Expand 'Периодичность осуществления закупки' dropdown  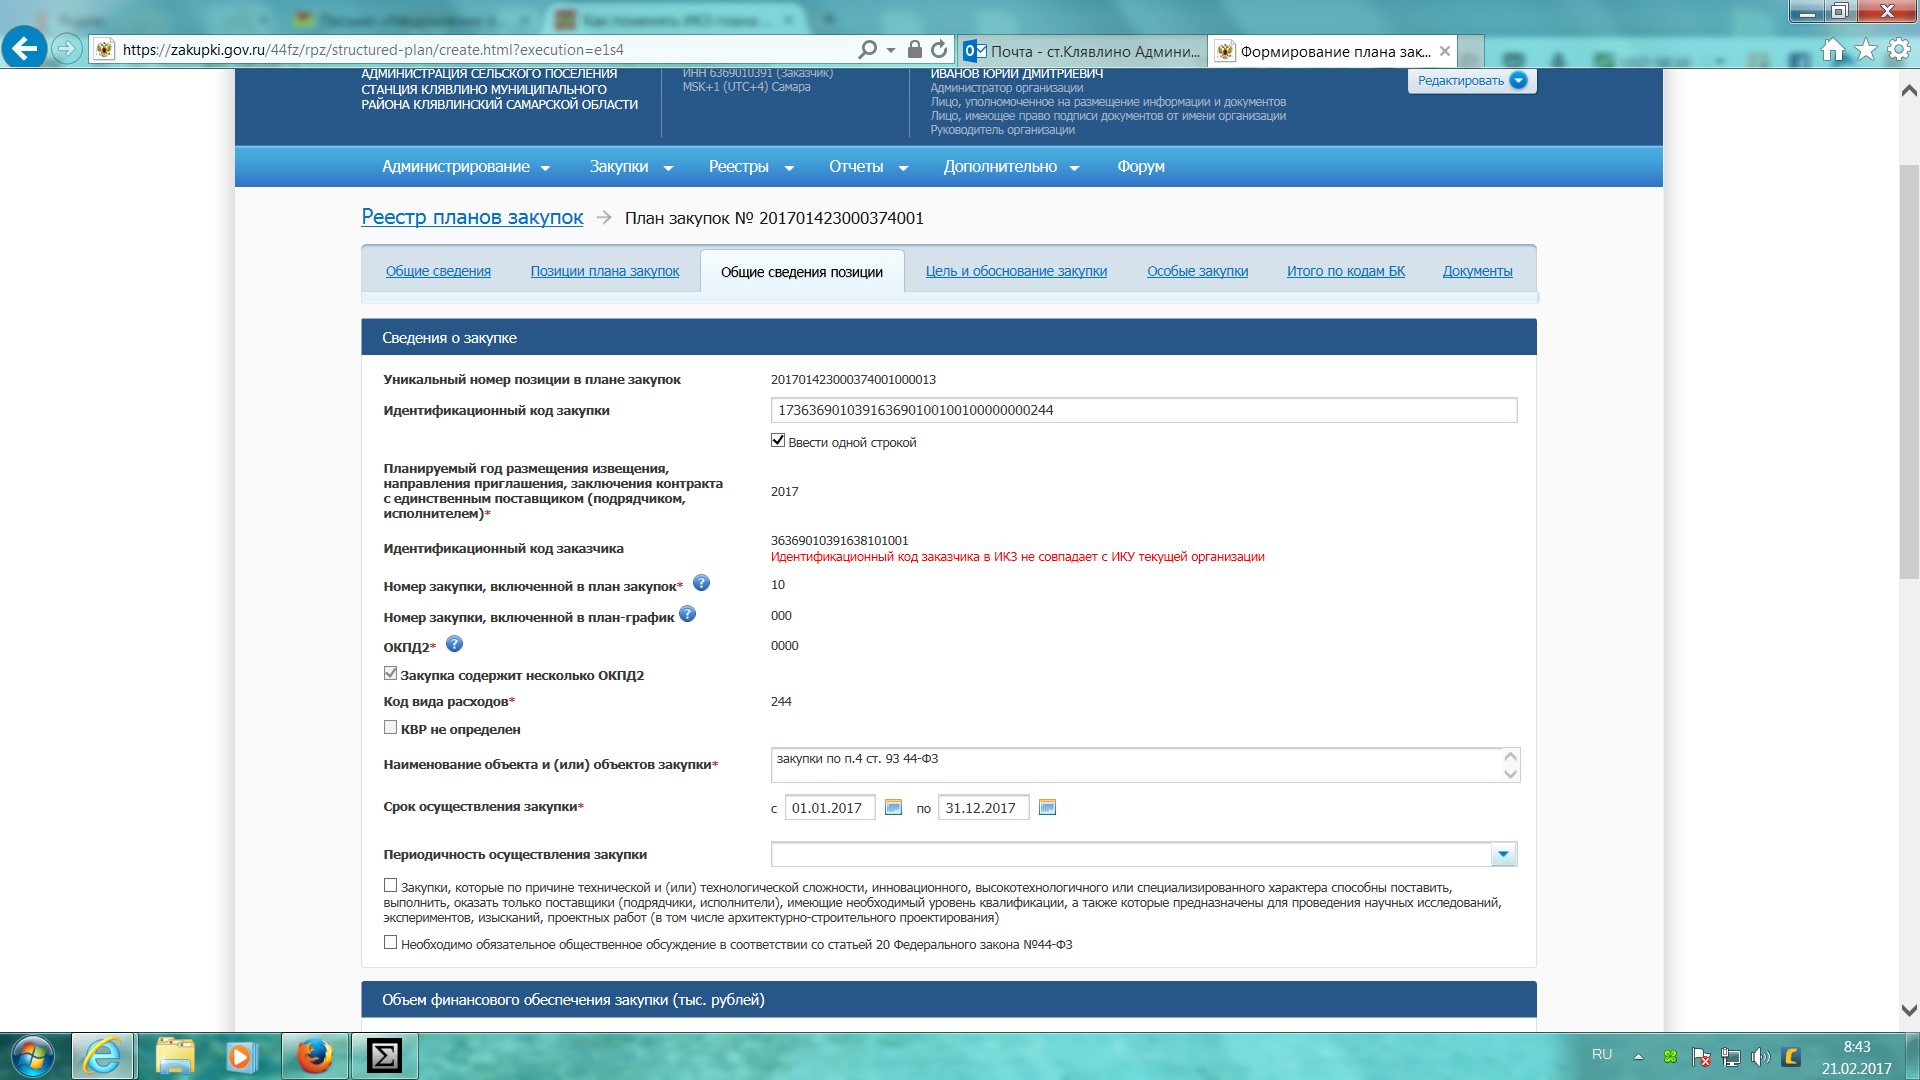pos(1503,854)
